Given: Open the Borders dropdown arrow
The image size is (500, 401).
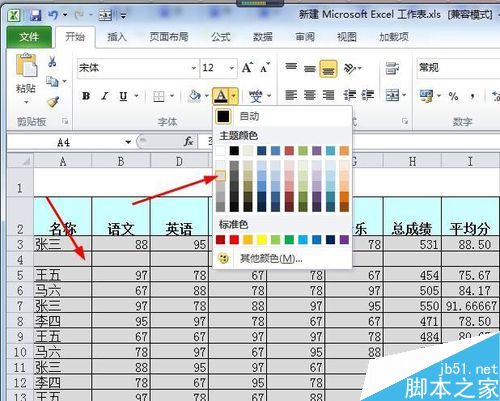Looking at the screenshot, I should (172, 96).
